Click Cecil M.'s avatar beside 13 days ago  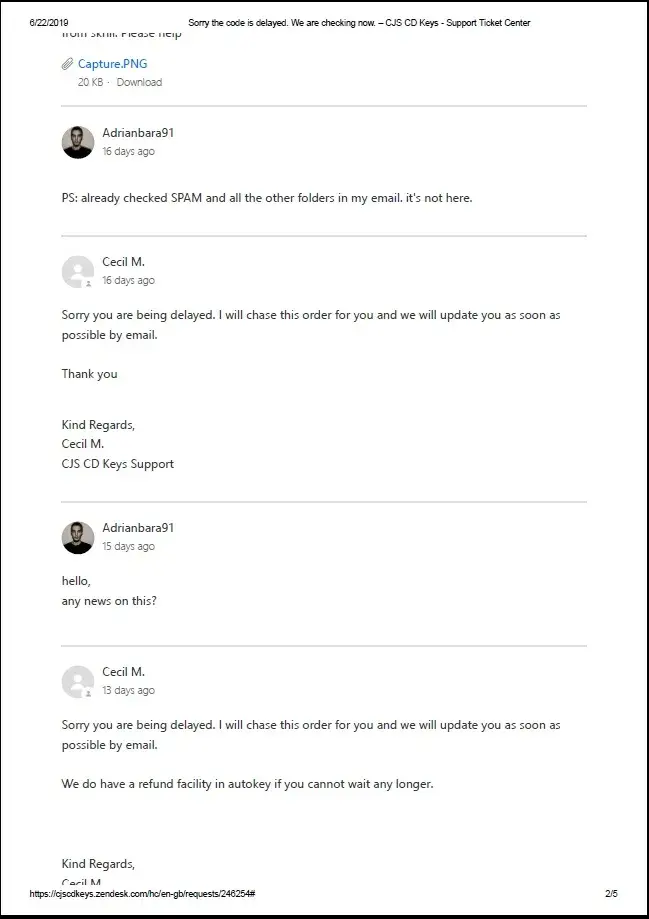click(78, 681)
